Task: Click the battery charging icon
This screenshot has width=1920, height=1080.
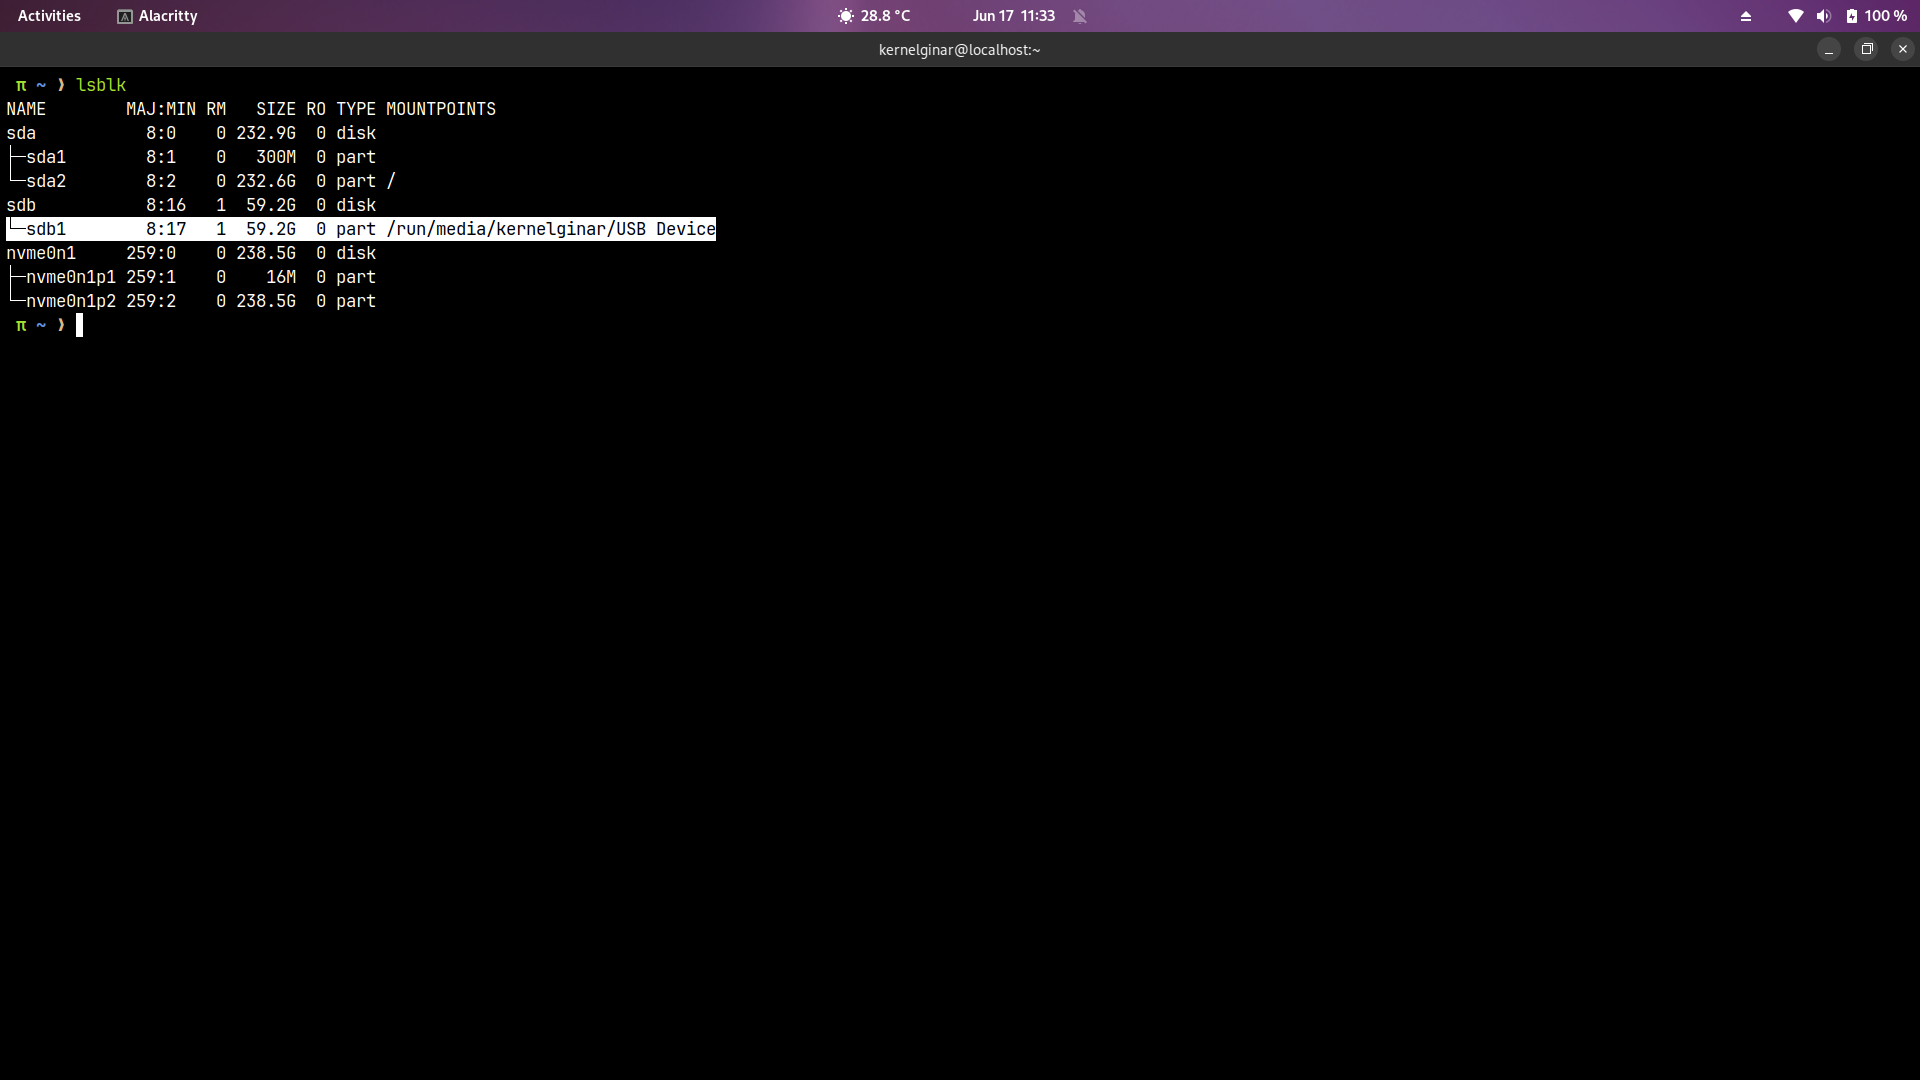Action: [1852, 16]
